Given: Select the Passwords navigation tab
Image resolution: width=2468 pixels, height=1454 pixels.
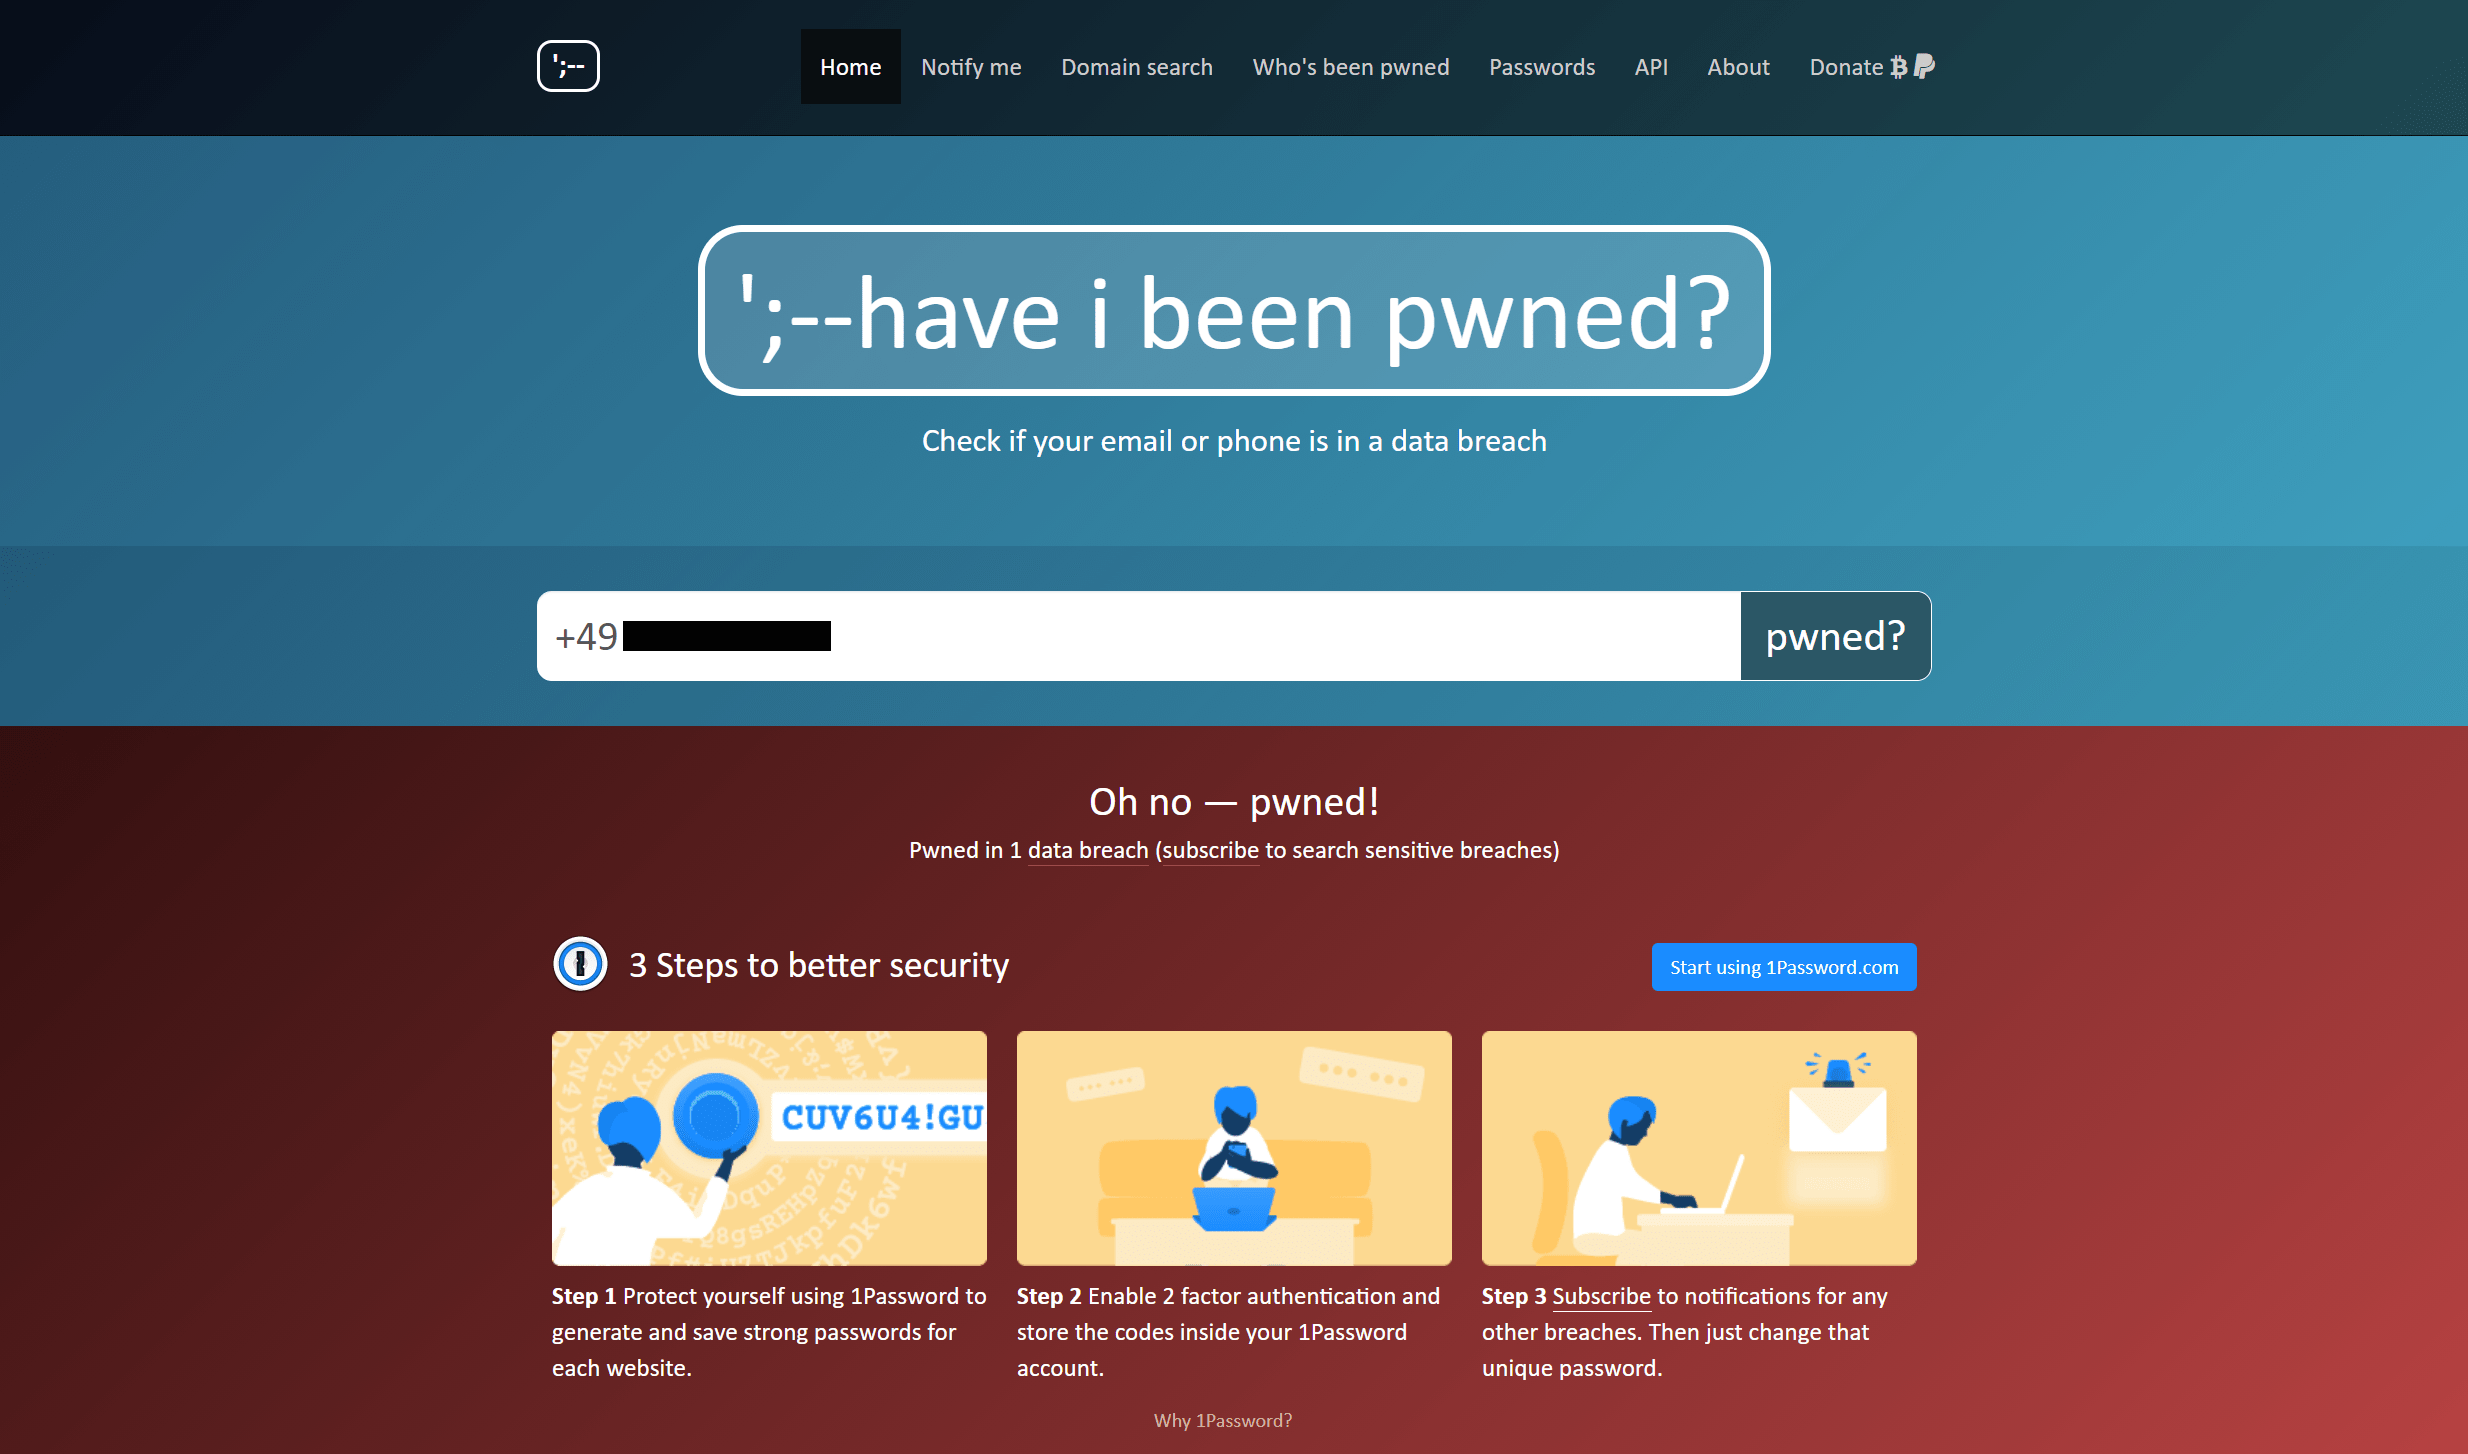Looking at the screenshot, I should click(1540, 66).
